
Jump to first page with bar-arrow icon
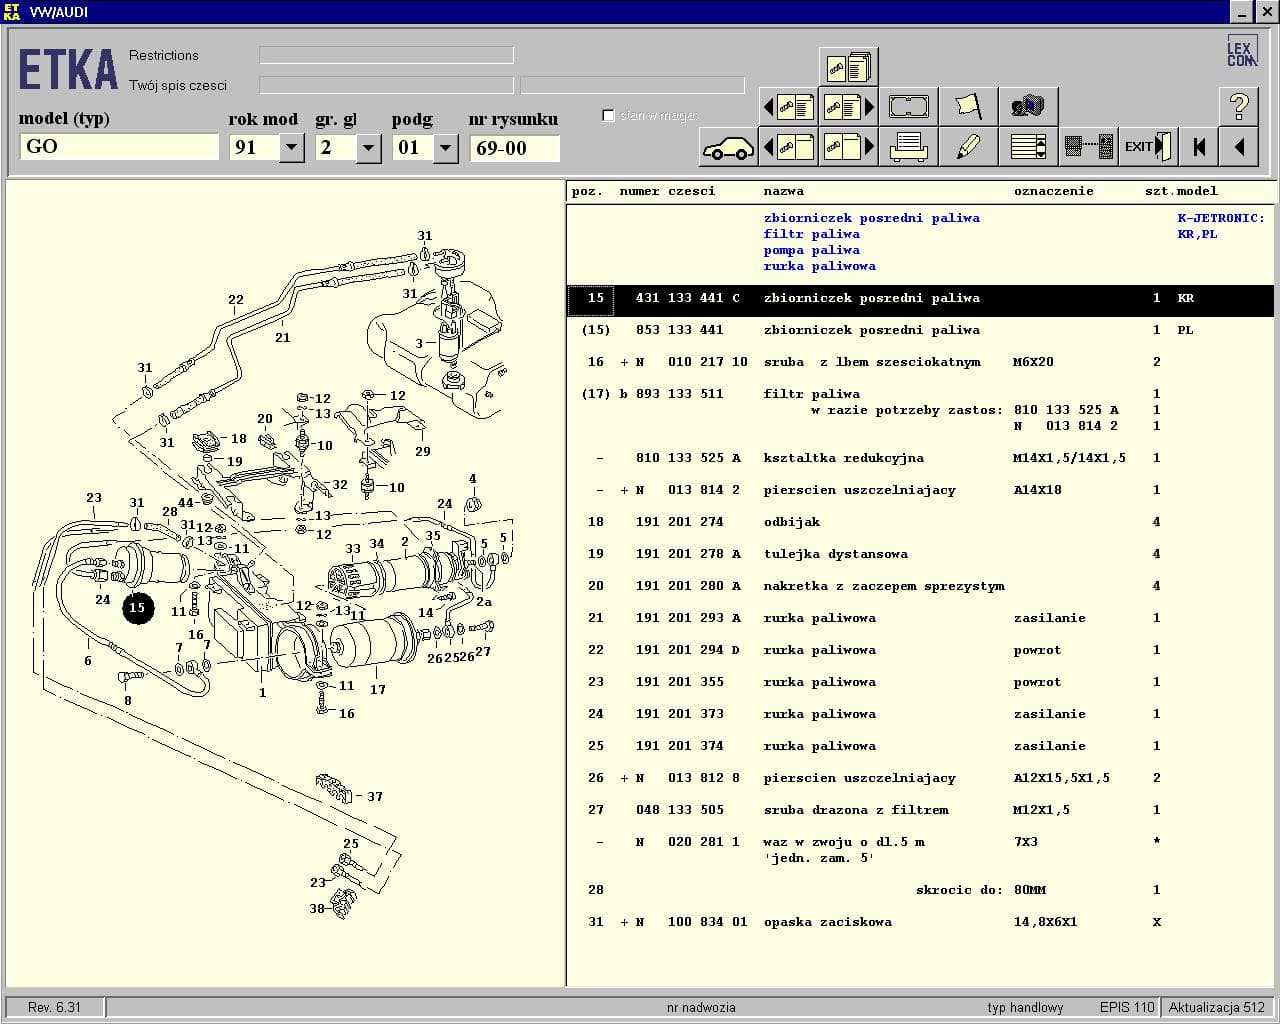click(1198, 147)
